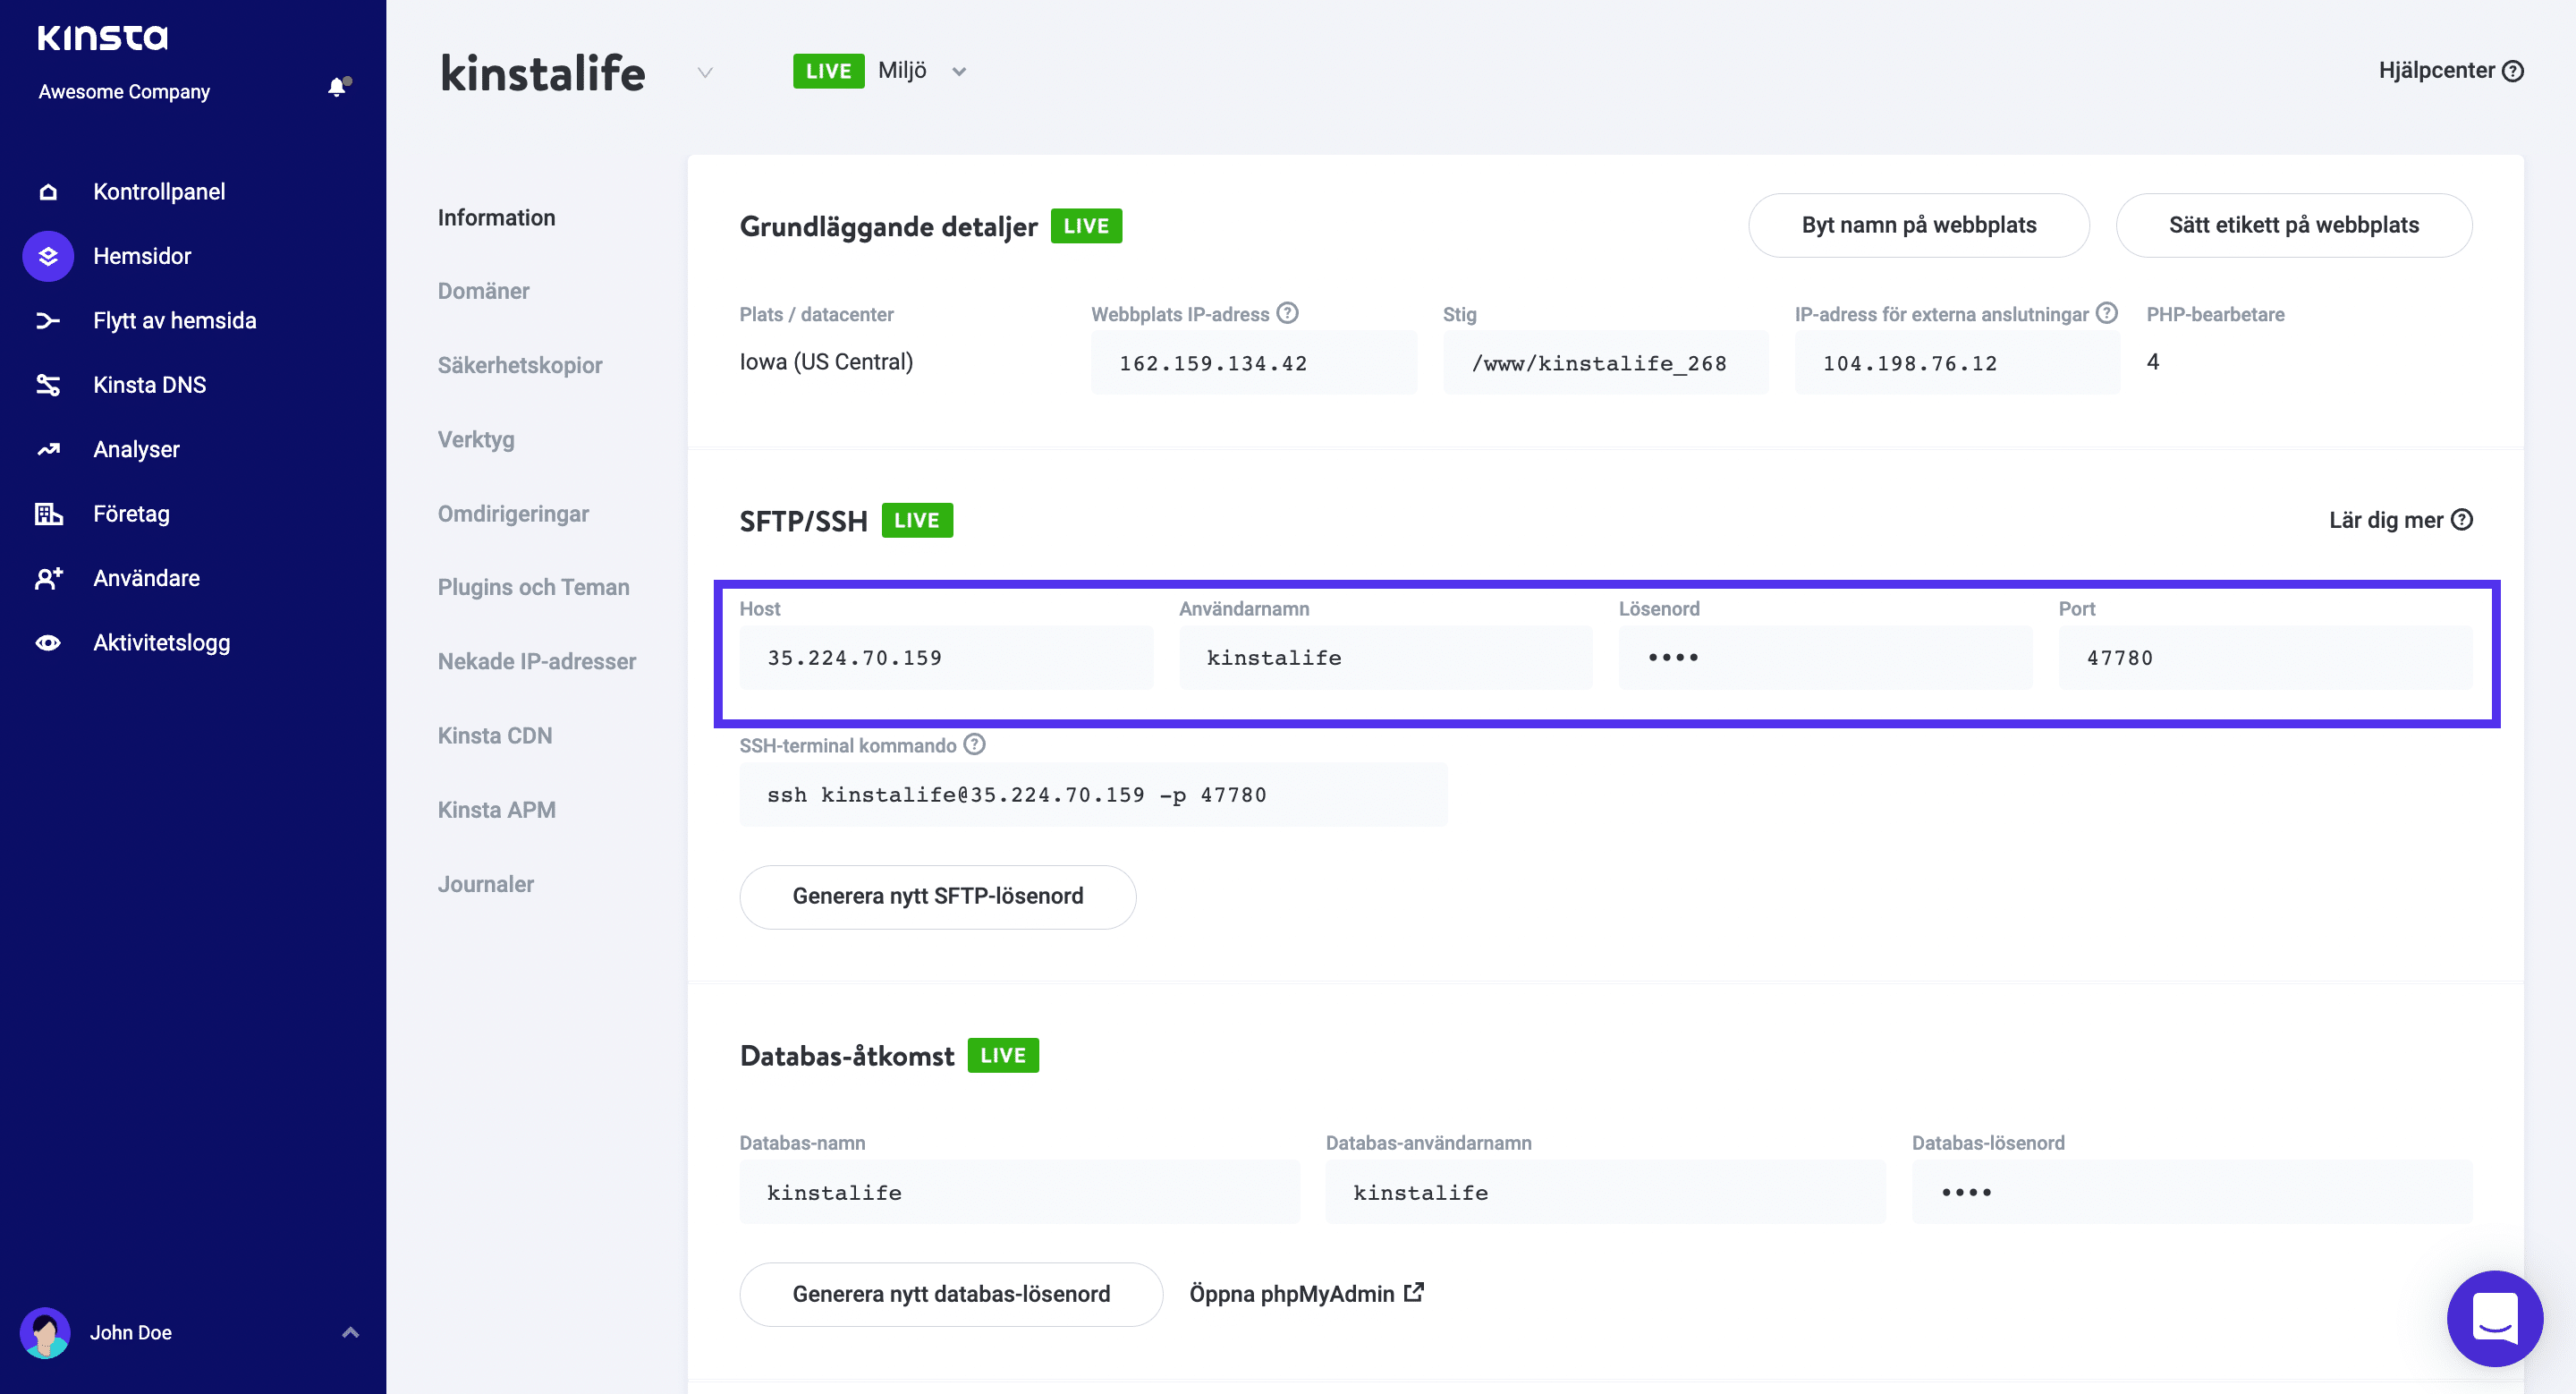Open Nekade IP-adresser tab
Screen dimensions: 2576x1394
[x=537, y=661]
